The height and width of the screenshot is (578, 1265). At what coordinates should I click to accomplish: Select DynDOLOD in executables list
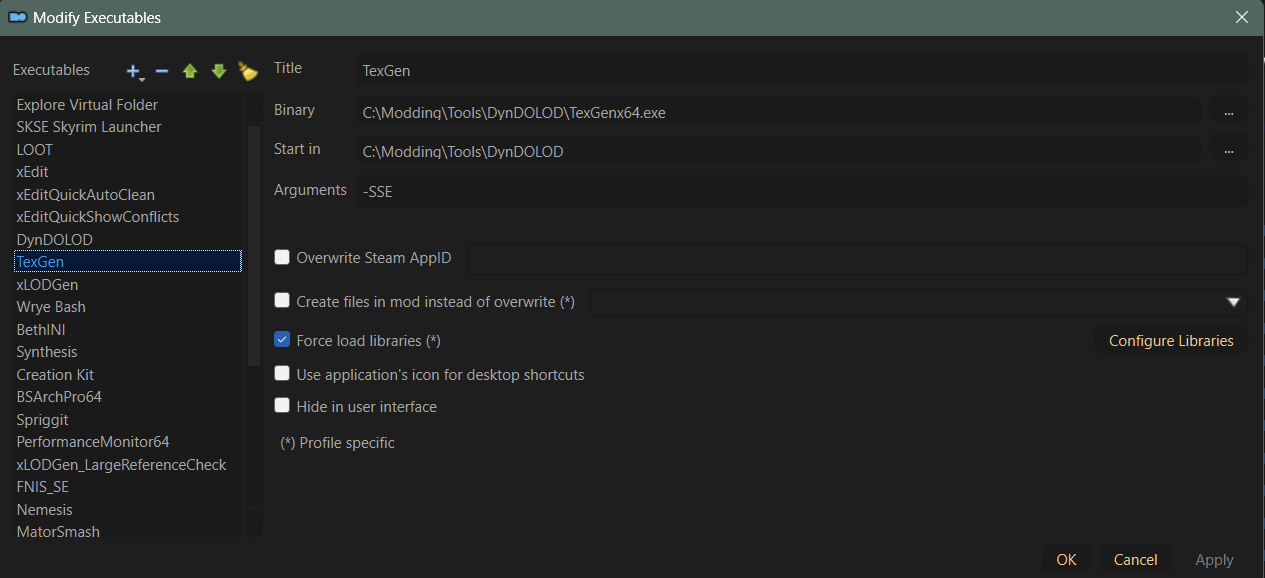click(55, 239)
